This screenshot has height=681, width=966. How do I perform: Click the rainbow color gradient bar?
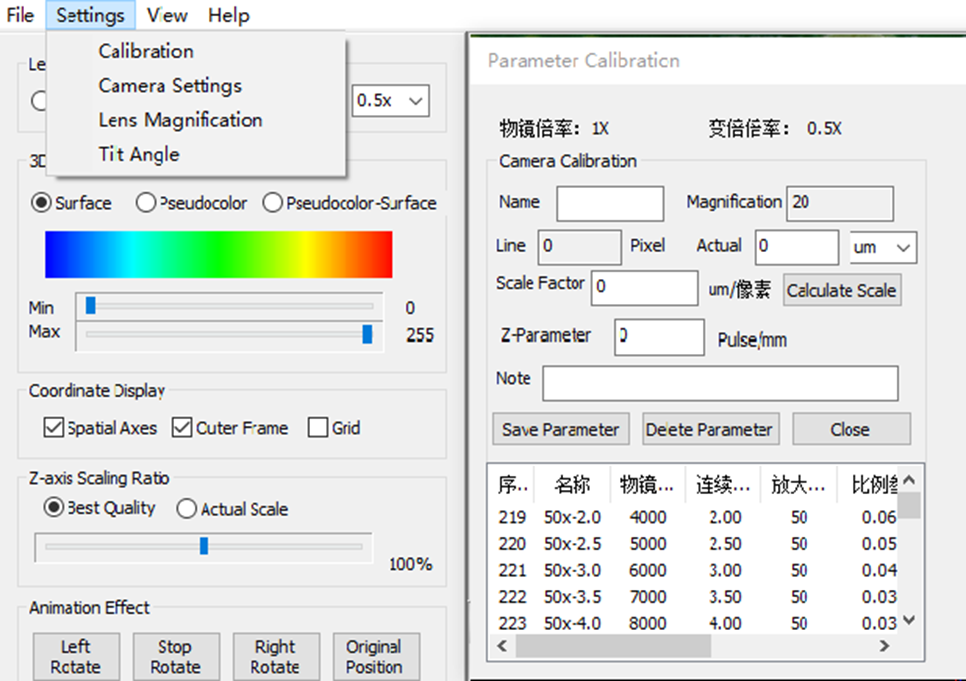[x=219, y=255]
